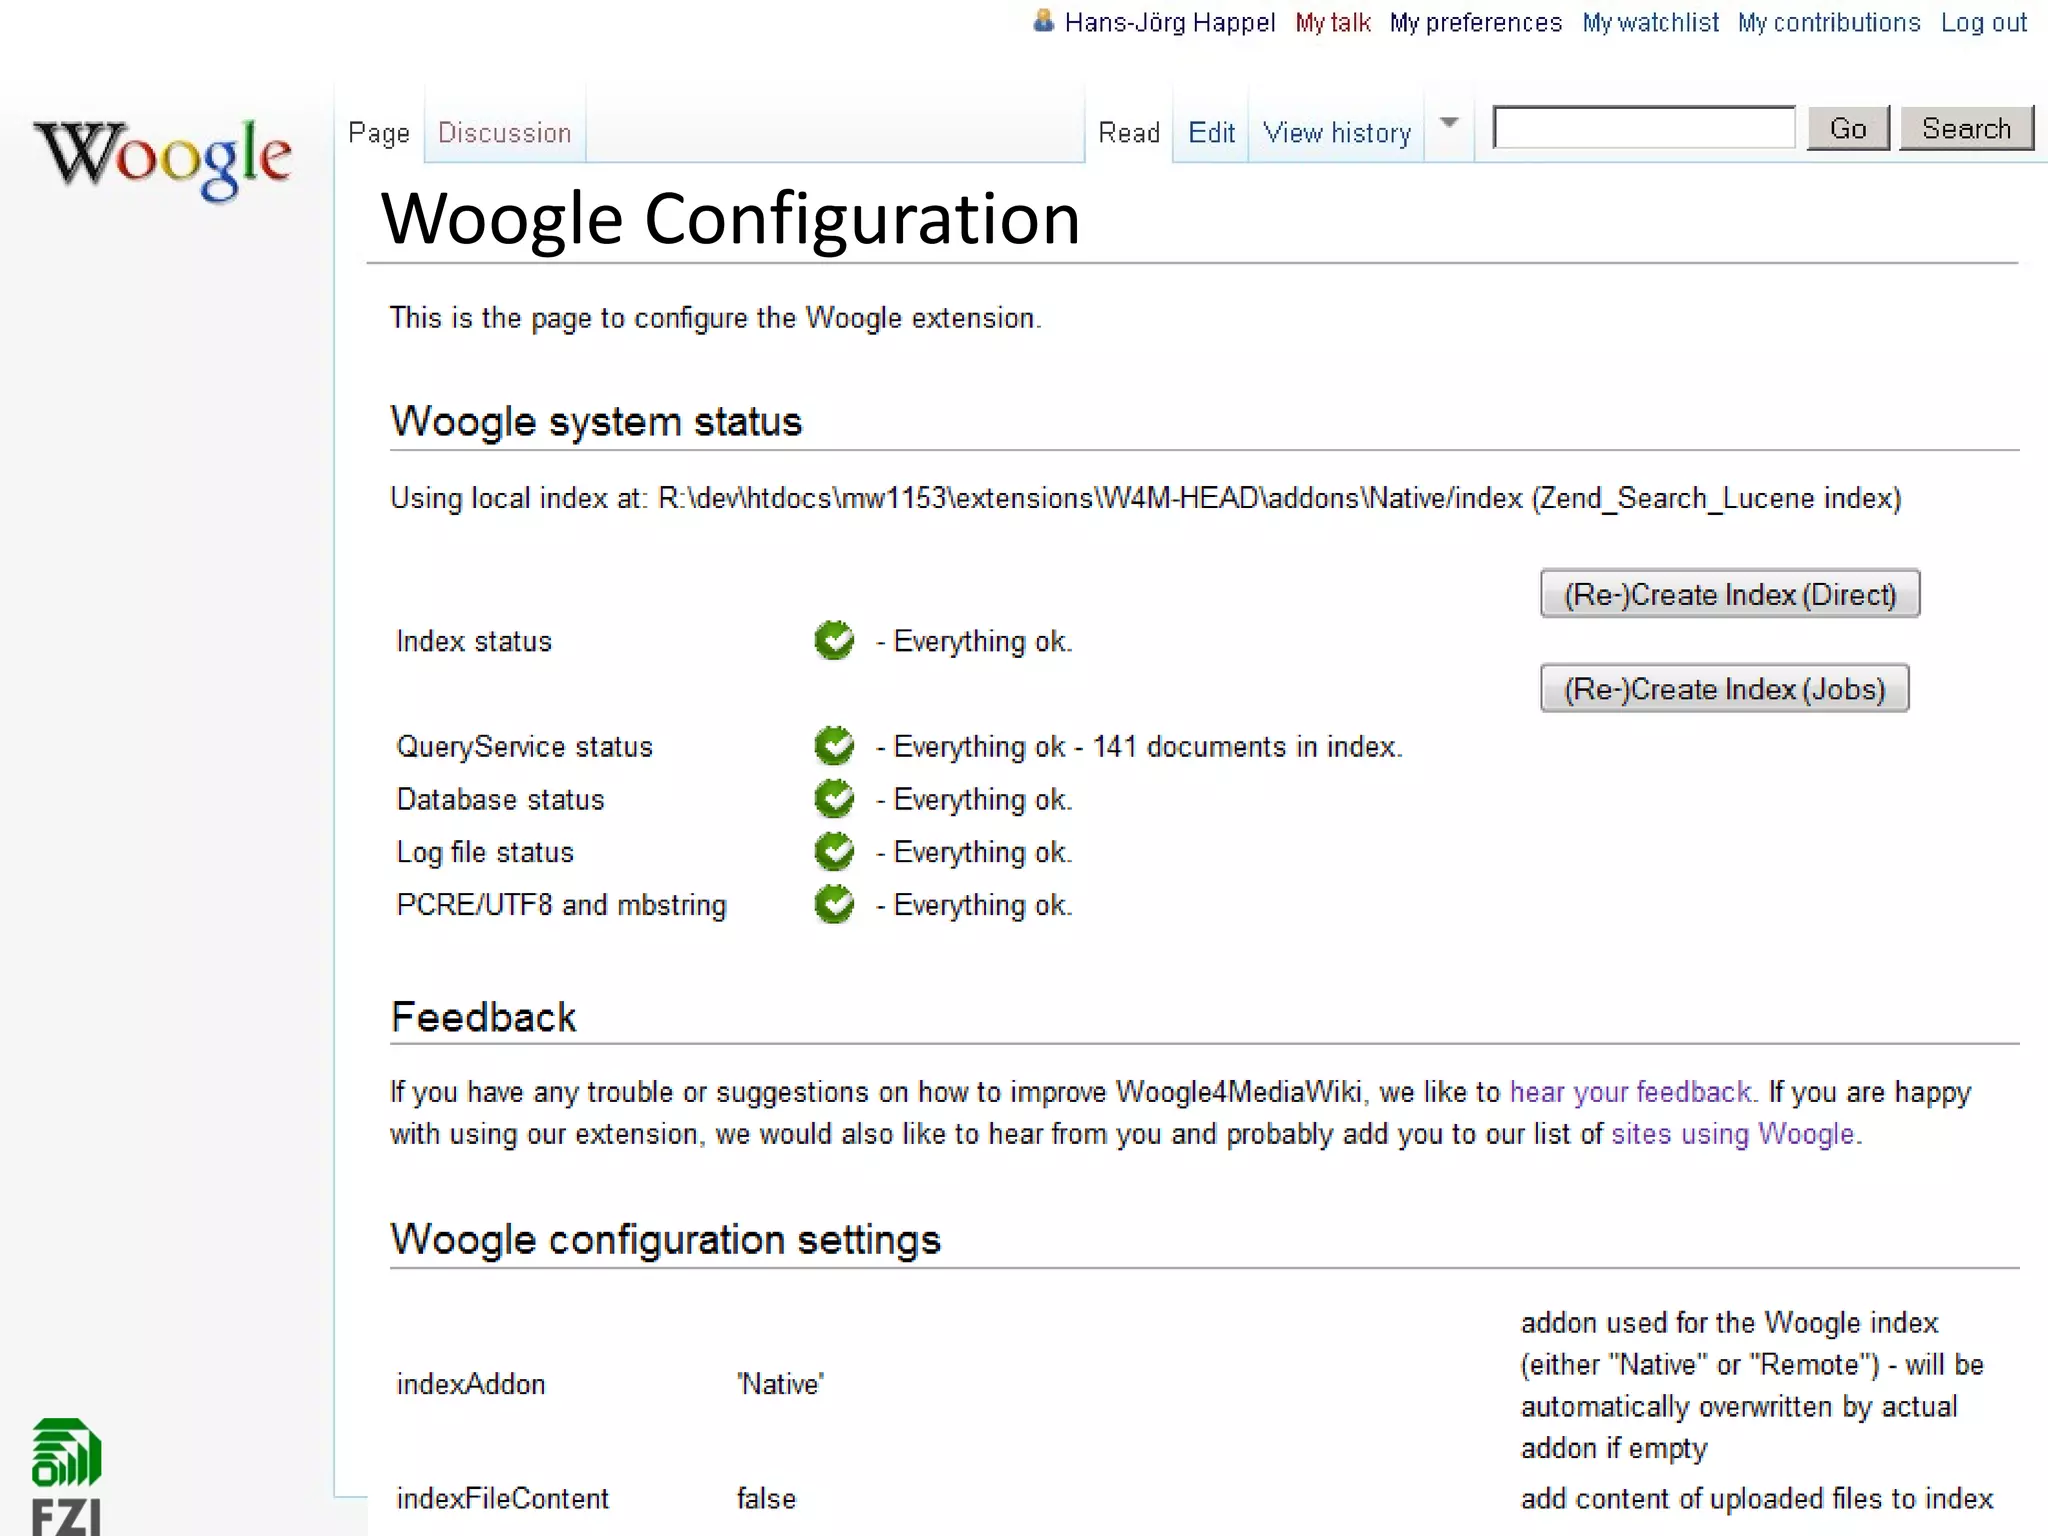Click the 'Native' setting value
The height and width of the screenshot is (1536, 2048).
point(780,1384)
